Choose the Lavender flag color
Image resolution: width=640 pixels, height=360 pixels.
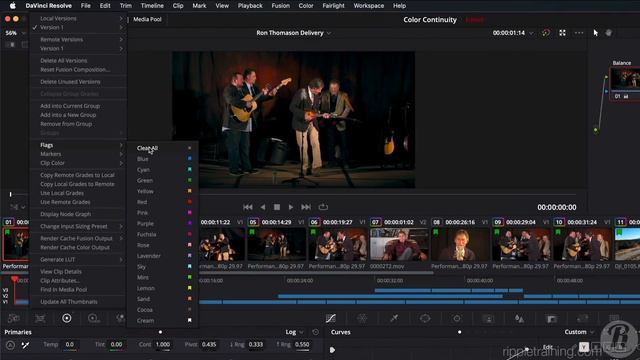(163, 256)
